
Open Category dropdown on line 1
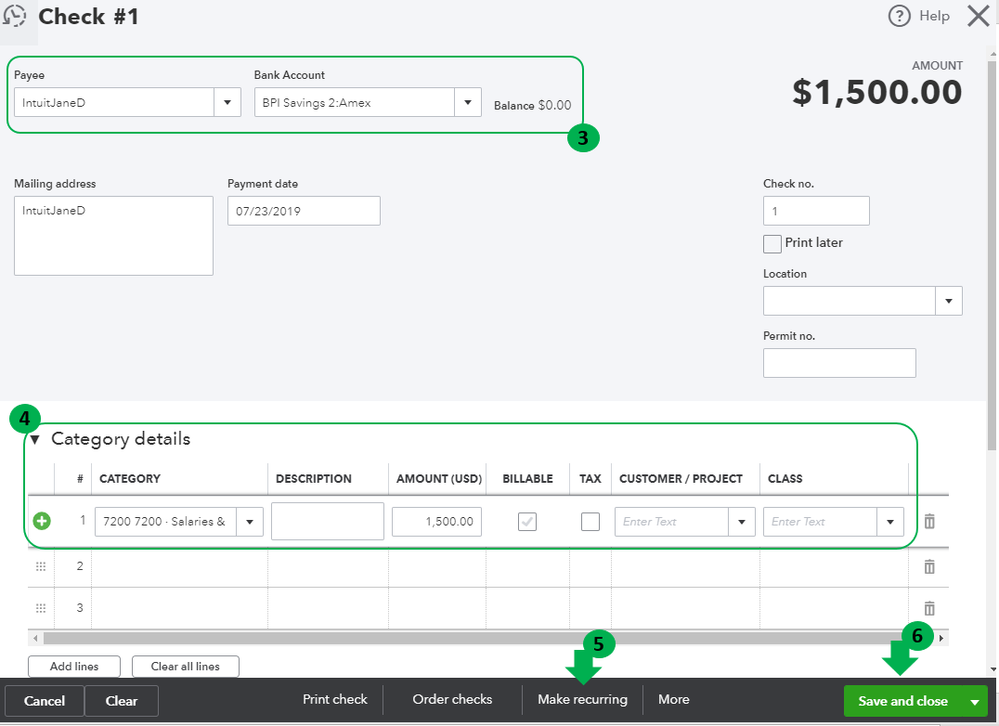pos(250,522)
